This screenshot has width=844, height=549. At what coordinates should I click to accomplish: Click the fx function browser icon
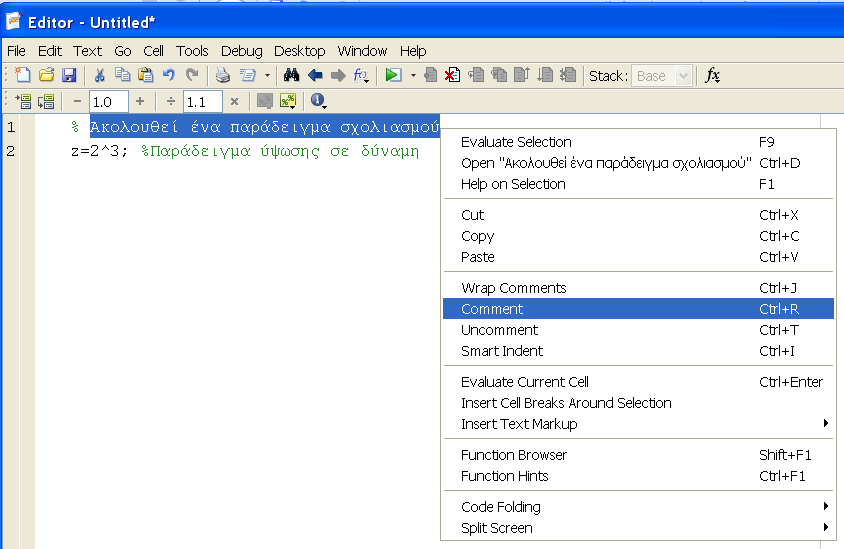(x=713, y=75)
